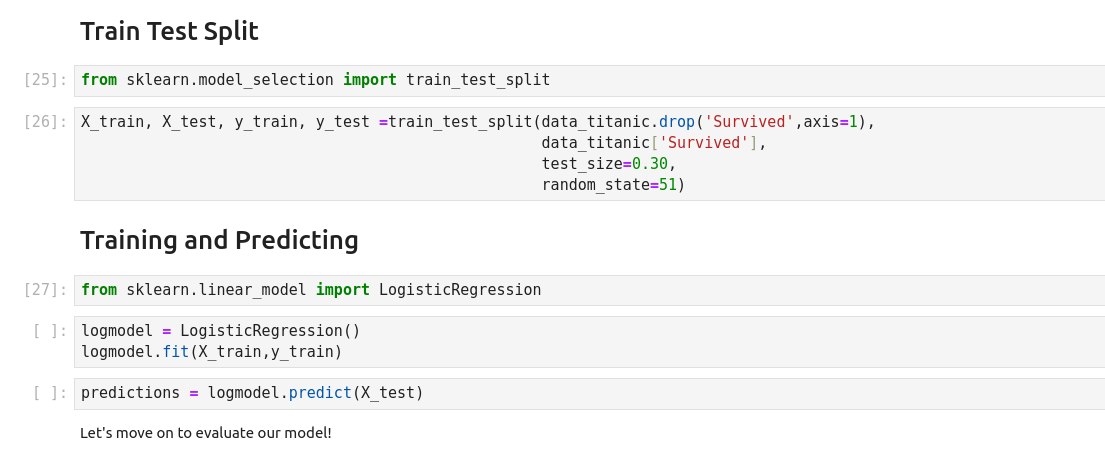Click the random_state=51 argument line
Image resolution: width=1105 pixels, height=453 pixels.
point(613,185)
